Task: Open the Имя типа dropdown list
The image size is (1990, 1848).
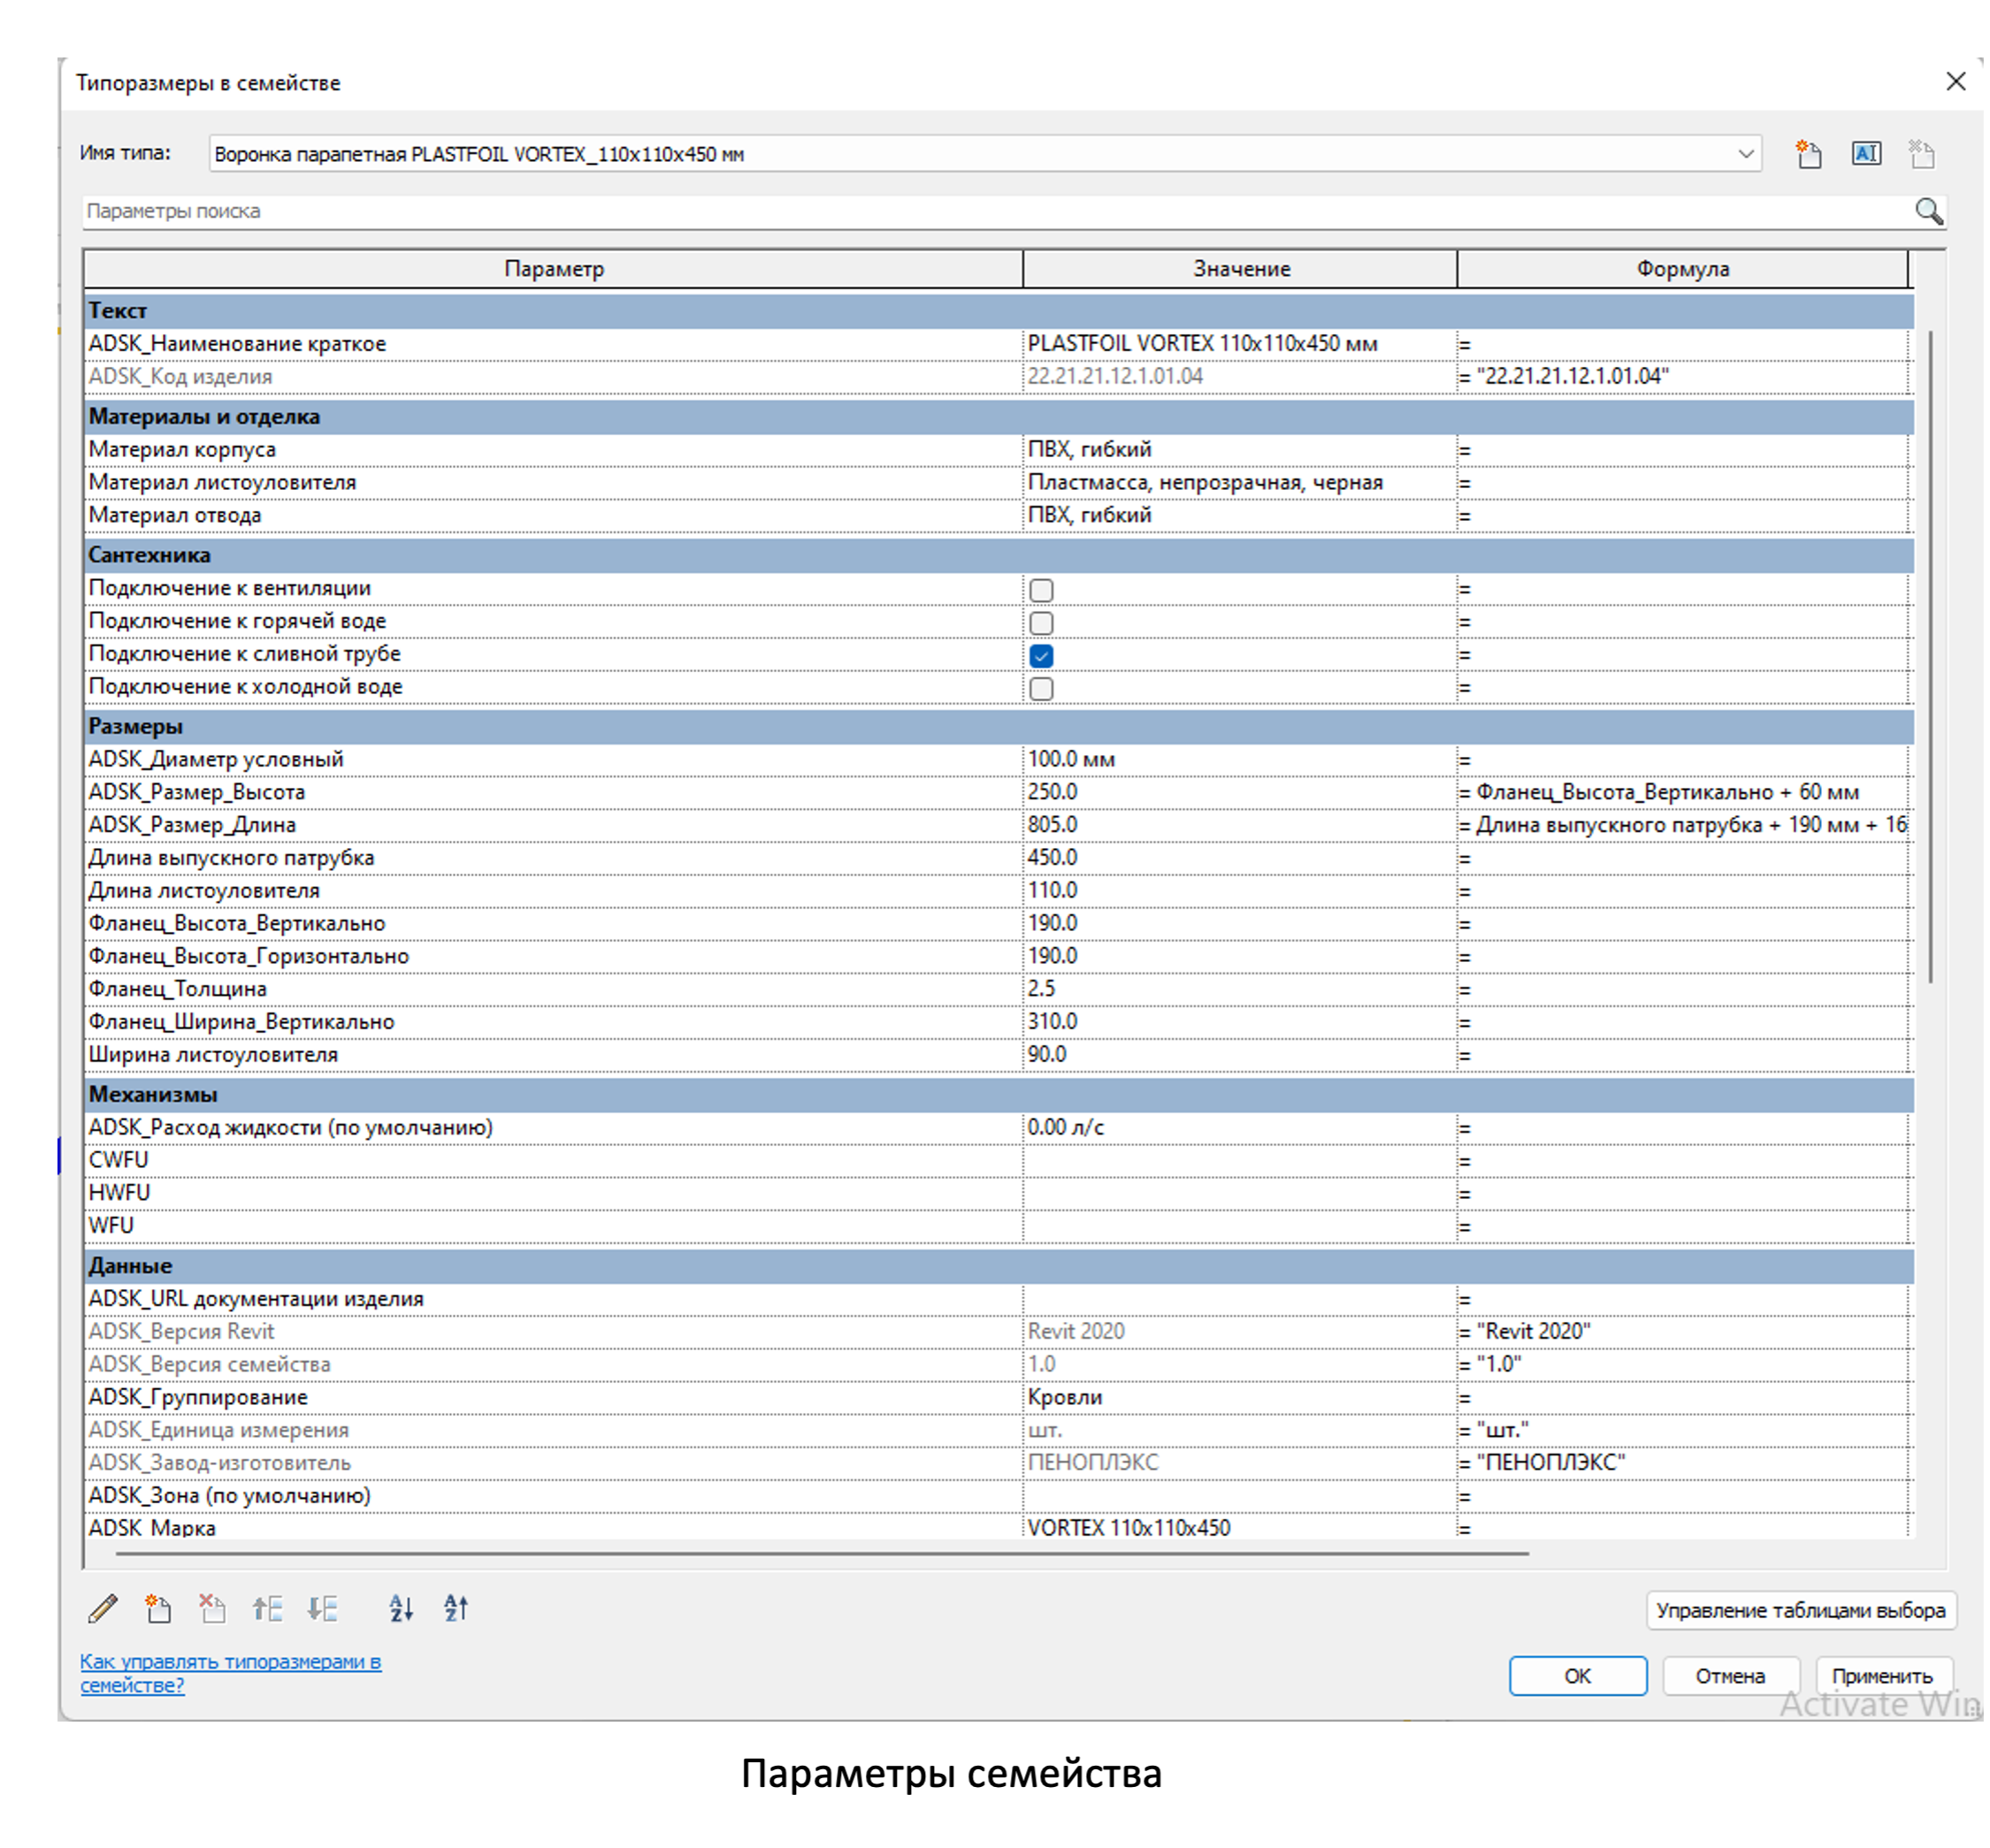Action: click(x=1745, y=154)
